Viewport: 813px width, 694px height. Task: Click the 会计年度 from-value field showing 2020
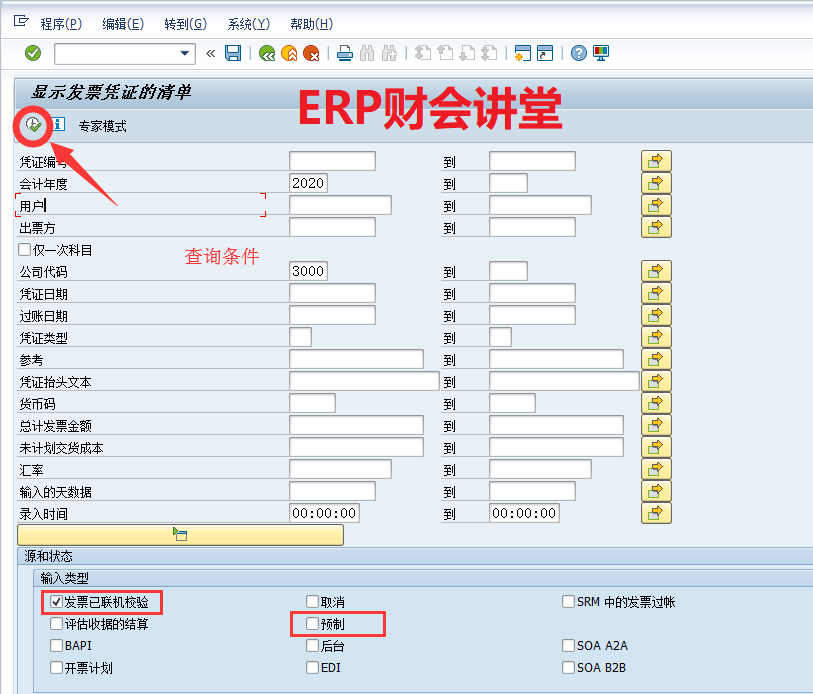308,183
